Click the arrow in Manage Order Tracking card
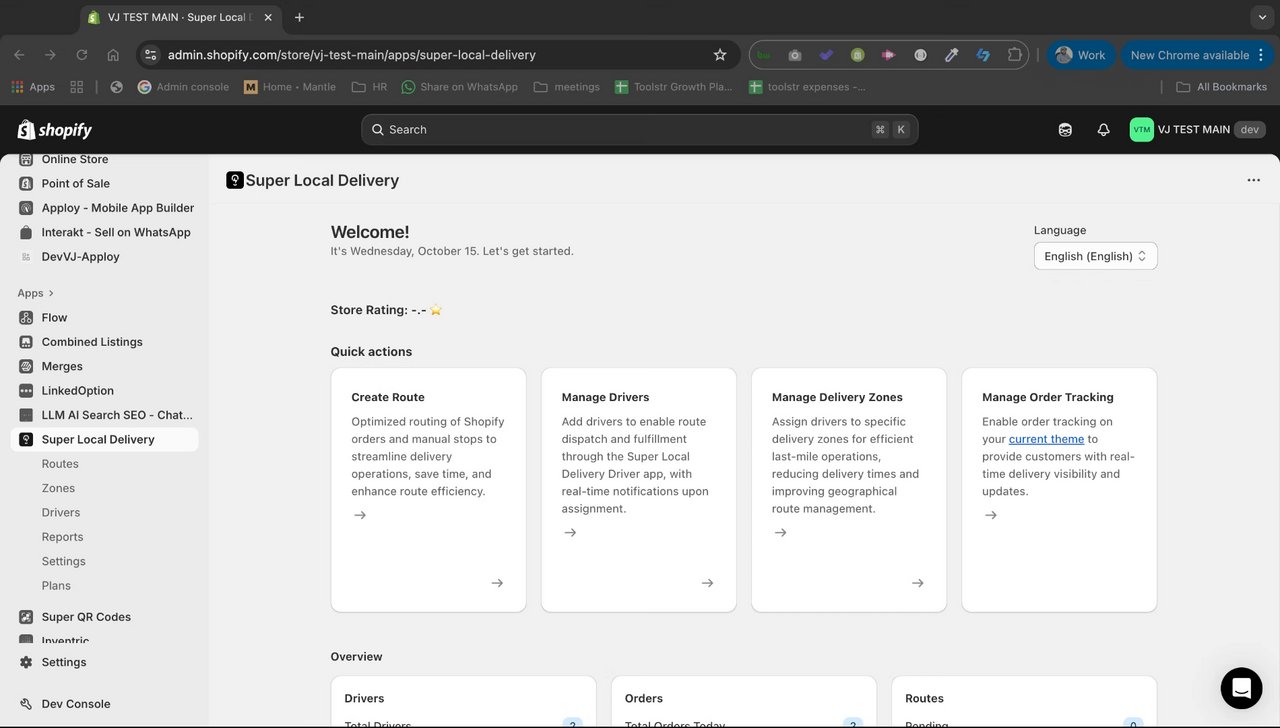The width and height of the screenshot is (1280, 728). (990, 515)
